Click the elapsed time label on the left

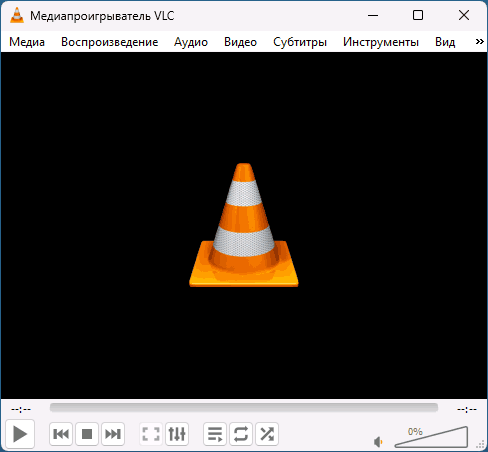pos(21,409)
